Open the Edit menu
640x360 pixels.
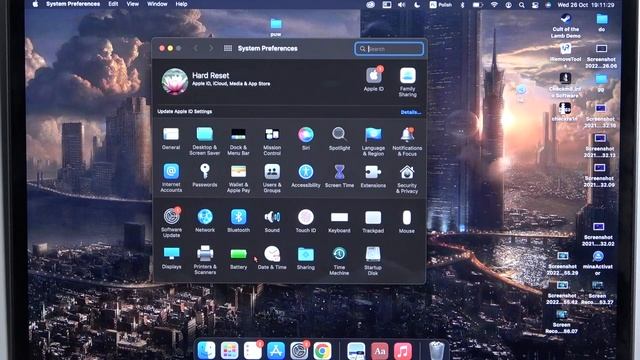(113, 4)
